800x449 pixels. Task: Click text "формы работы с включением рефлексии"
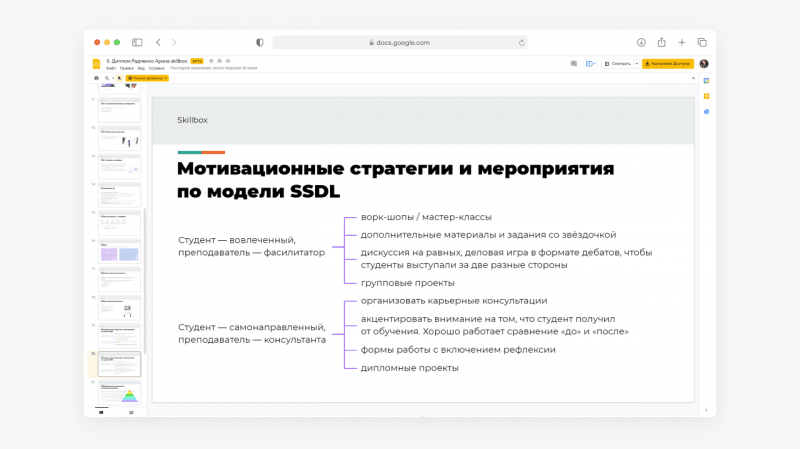(458, 350)
